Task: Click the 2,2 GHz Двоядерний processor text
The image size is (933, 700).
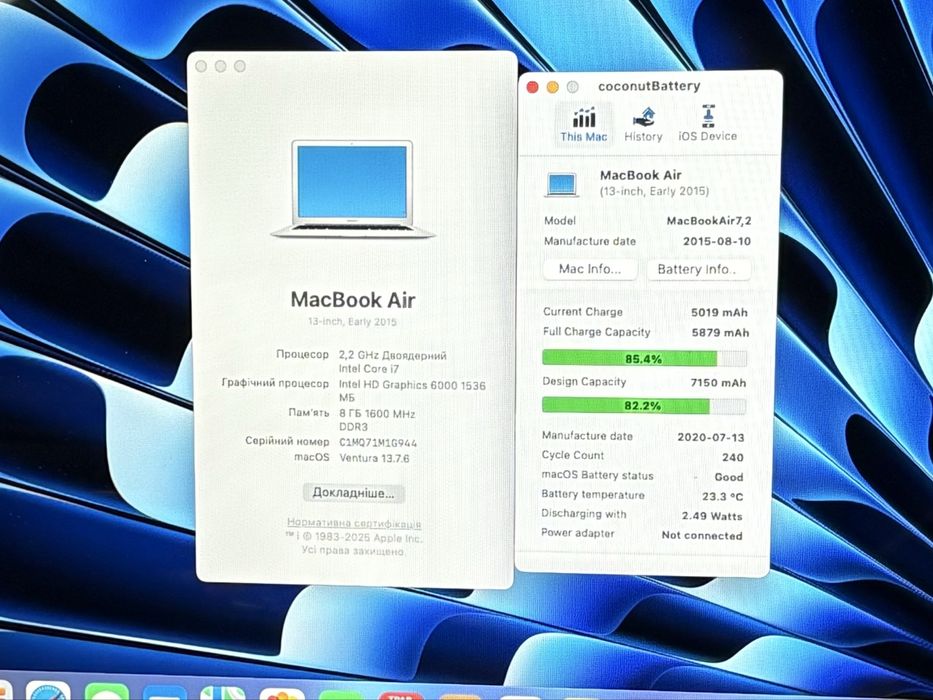Action: tap(392, 355)
